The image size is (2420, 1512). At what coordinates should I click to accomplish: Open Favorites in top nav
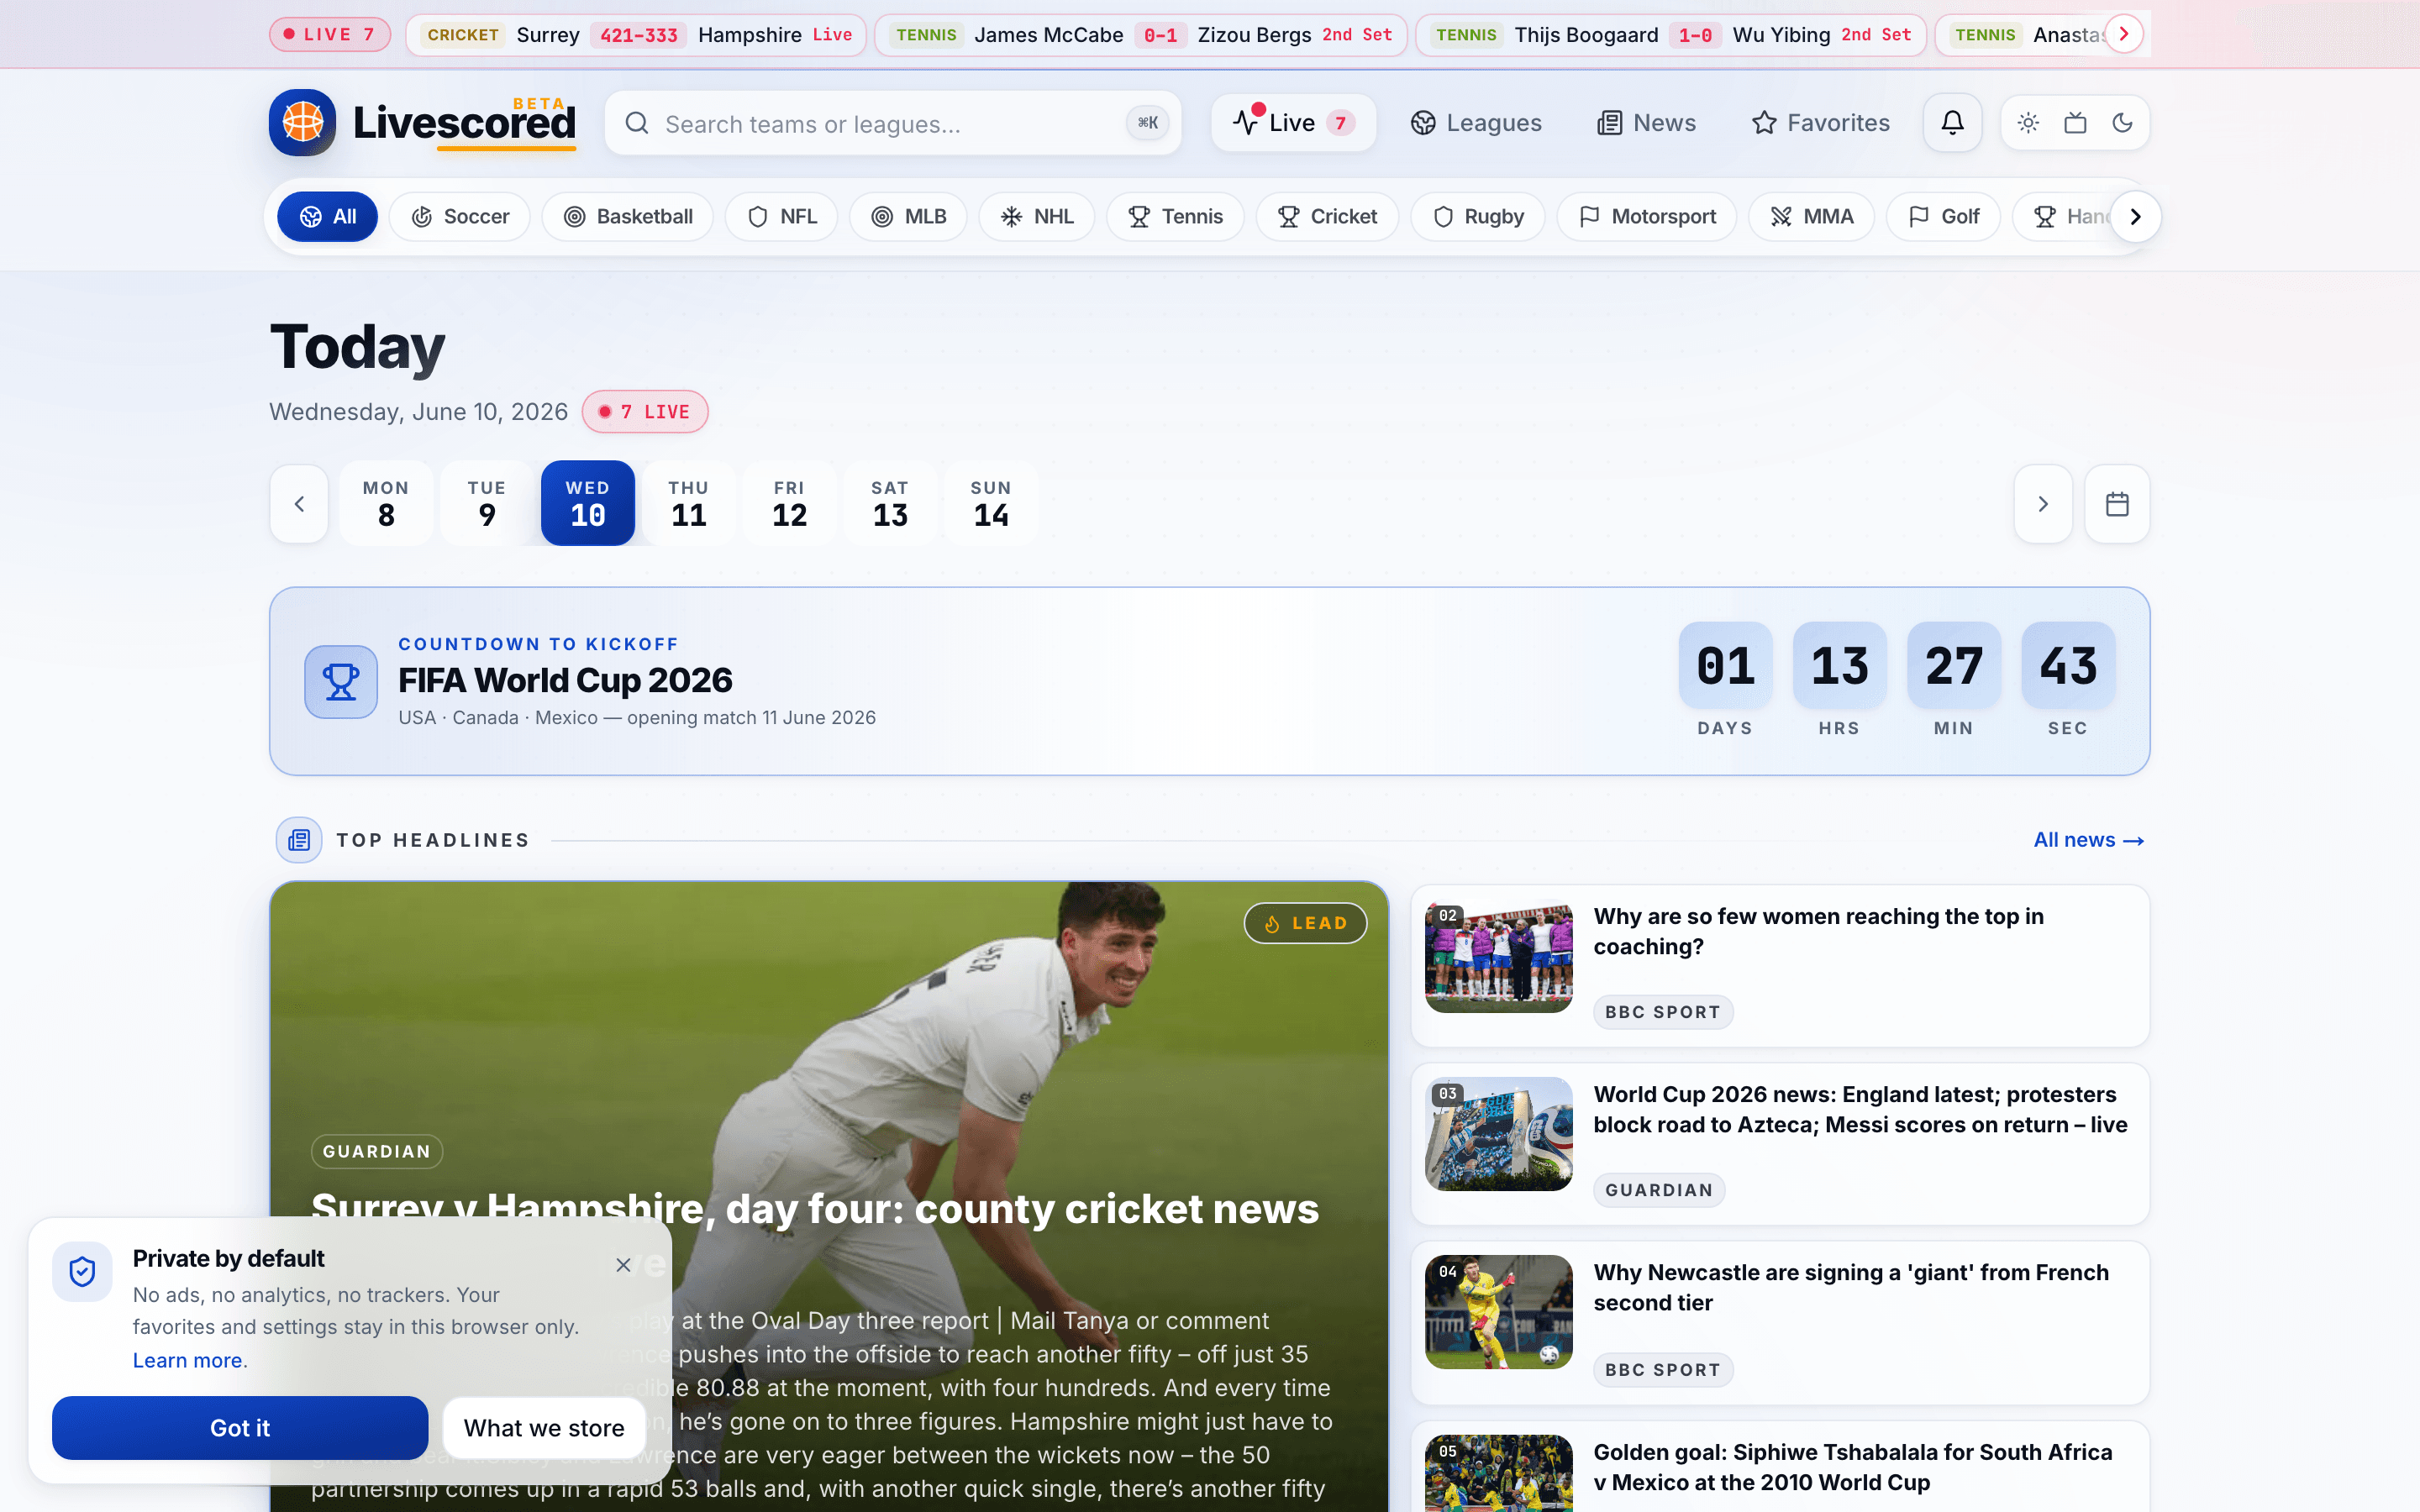click(x=1820, y=123)
